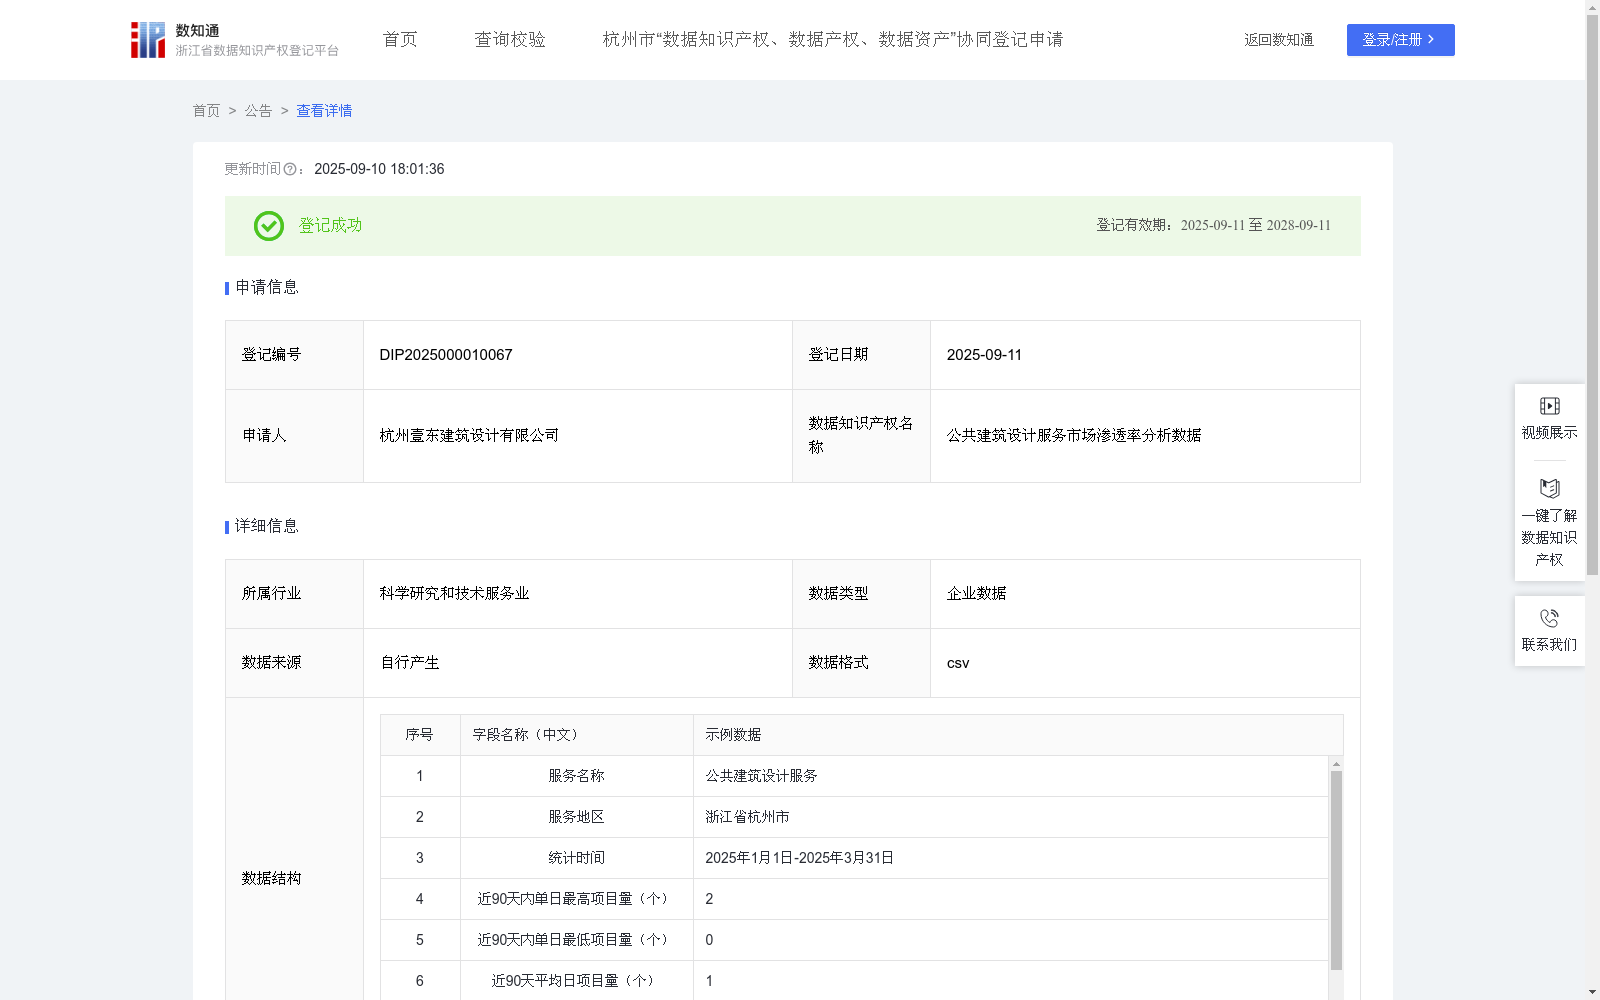Open 一键了解数据知识产权 guide icon
Screen dimensions: 1600x1000
1549,488
